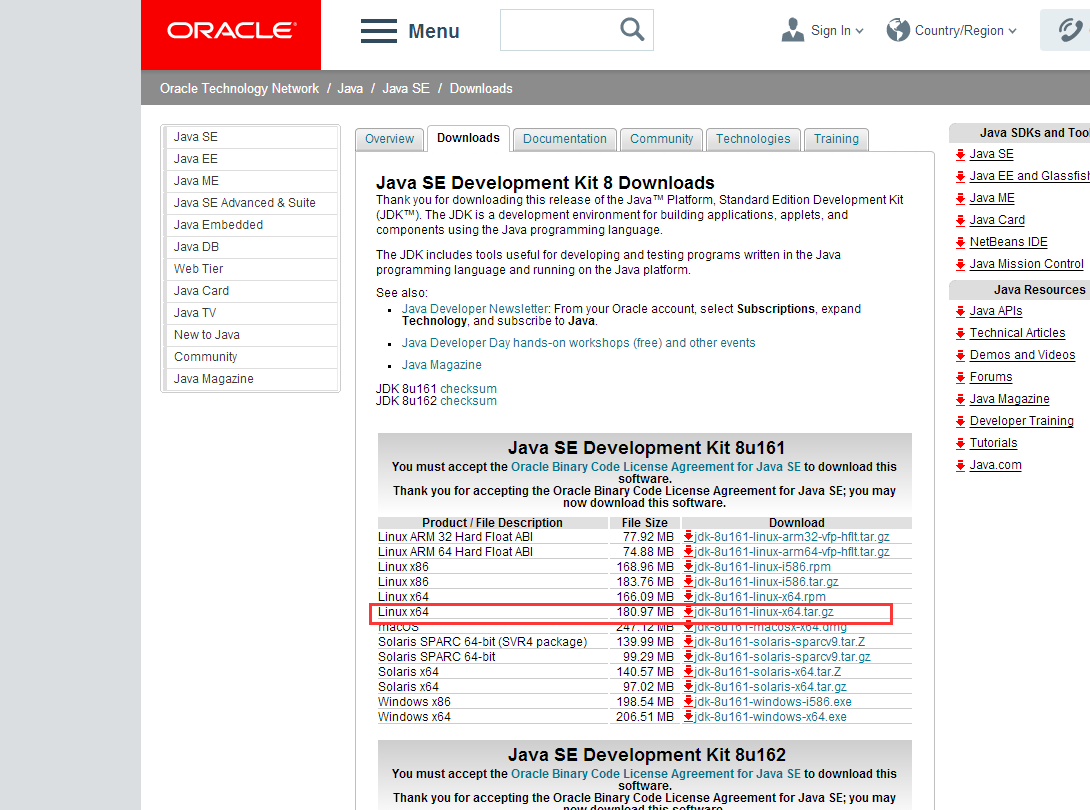Click download arrow icon for jdk-8u161-solaris-x64.tar.gz
Screen dimensions: 1090x810
pos(688,687)
